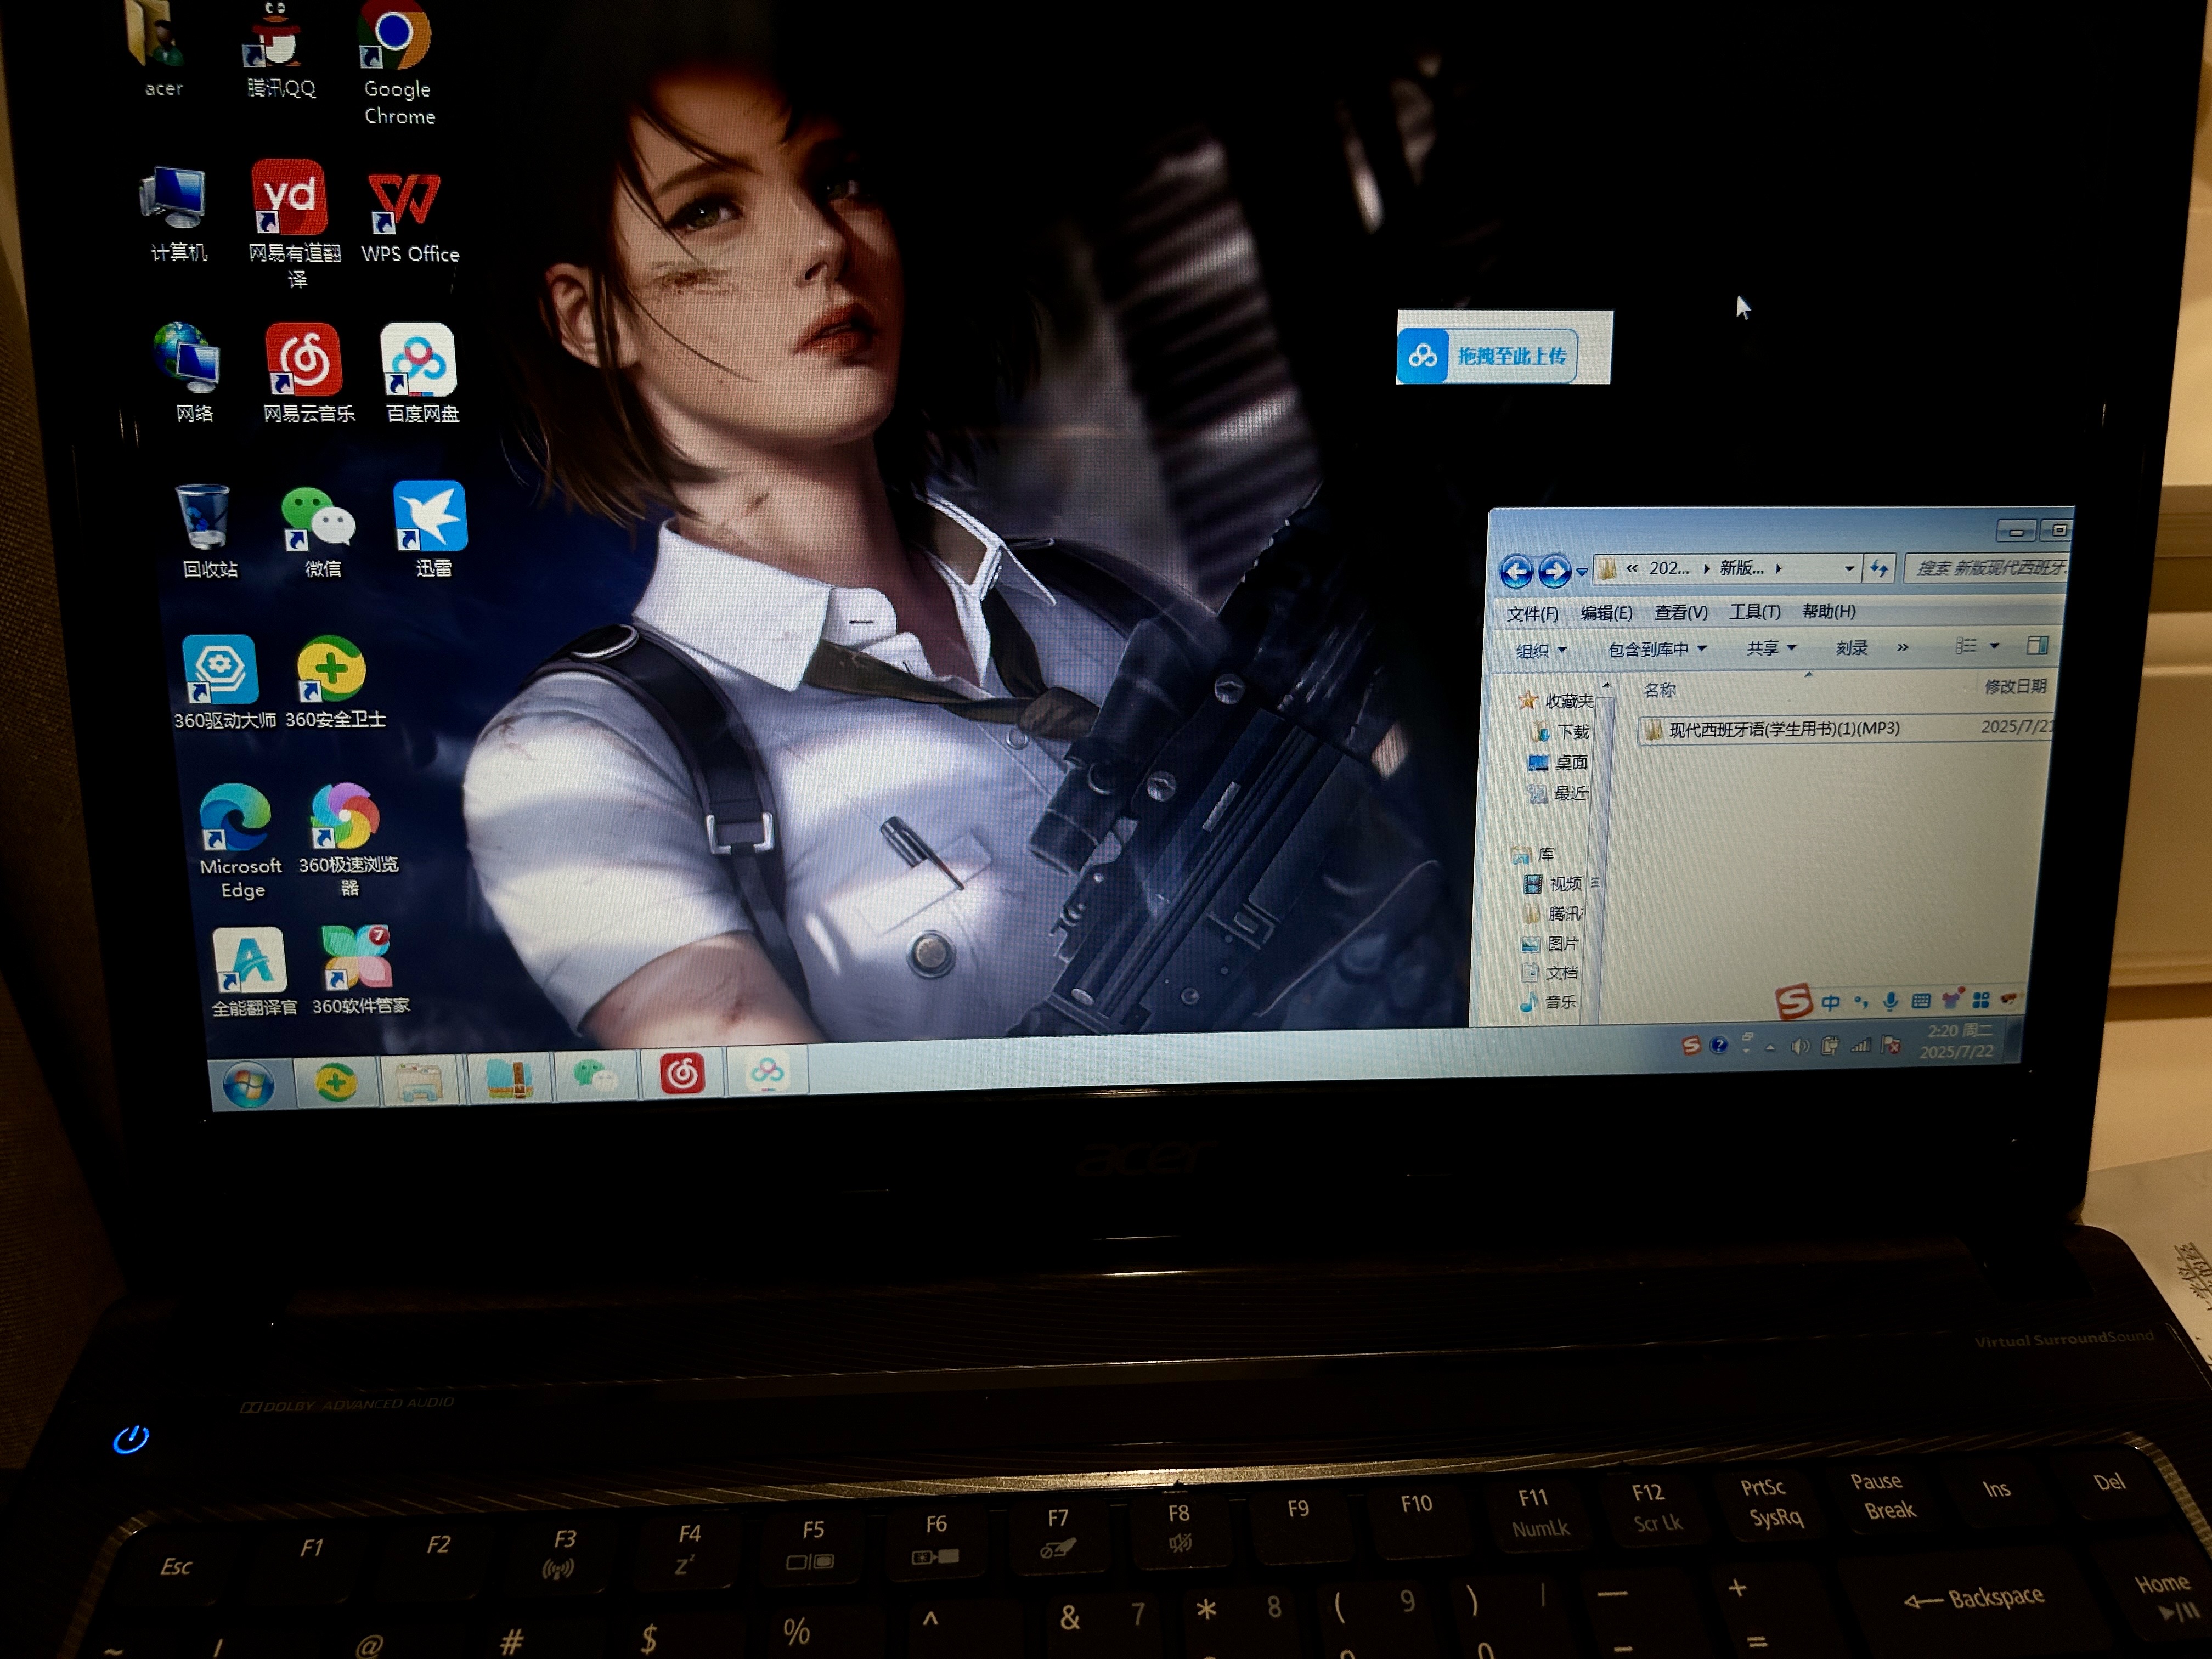Open the 帮助(H) menu
Viewport: 2212px width, 1659px height.
pos(1828,610)
